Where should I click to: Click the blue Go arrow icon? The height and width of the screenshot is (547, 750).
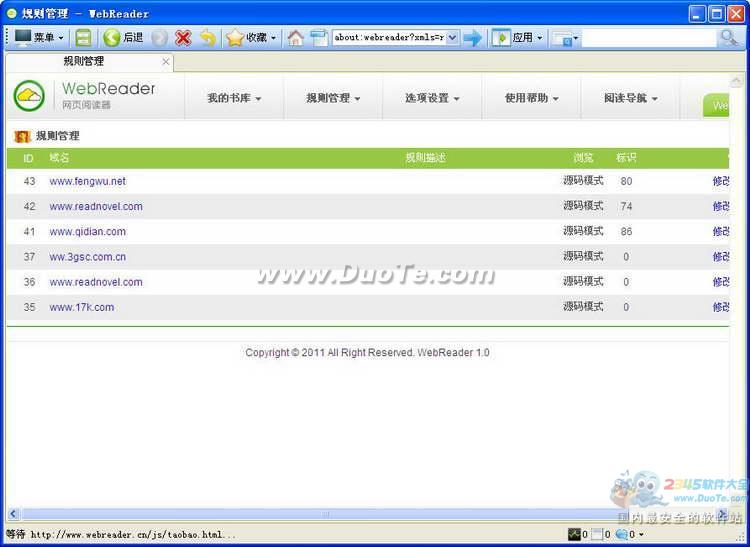473,38
